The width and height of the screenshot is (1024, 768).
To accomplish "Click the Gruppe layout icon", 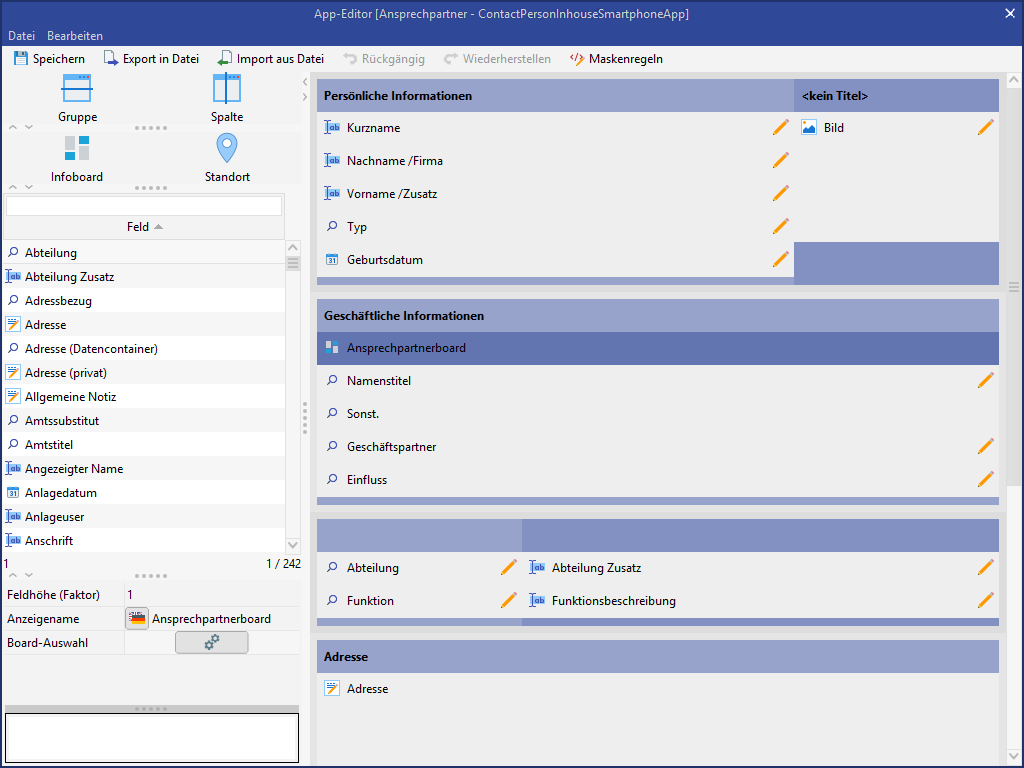I will click(77, 89).
